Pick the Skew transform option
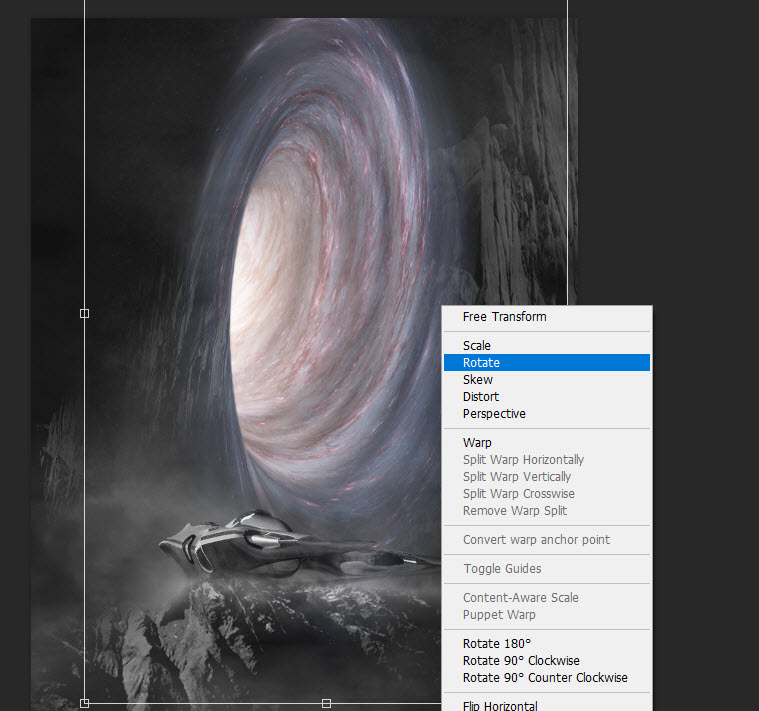This screenshot has width=759, height=711. (x=478, y=380)
